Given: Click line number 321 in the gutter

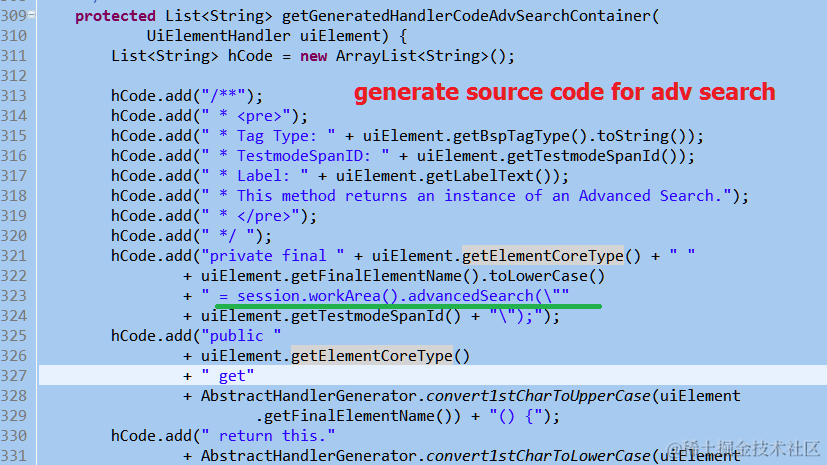Looking at the screenshot, I should click(14, 256).
